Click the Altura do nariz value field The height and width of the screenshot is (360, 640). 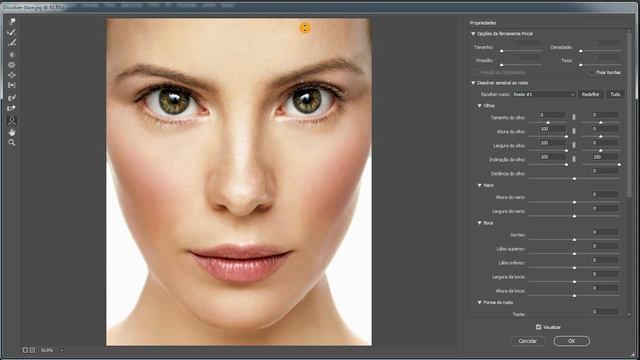pyautogui.click(x=605, y=194)
